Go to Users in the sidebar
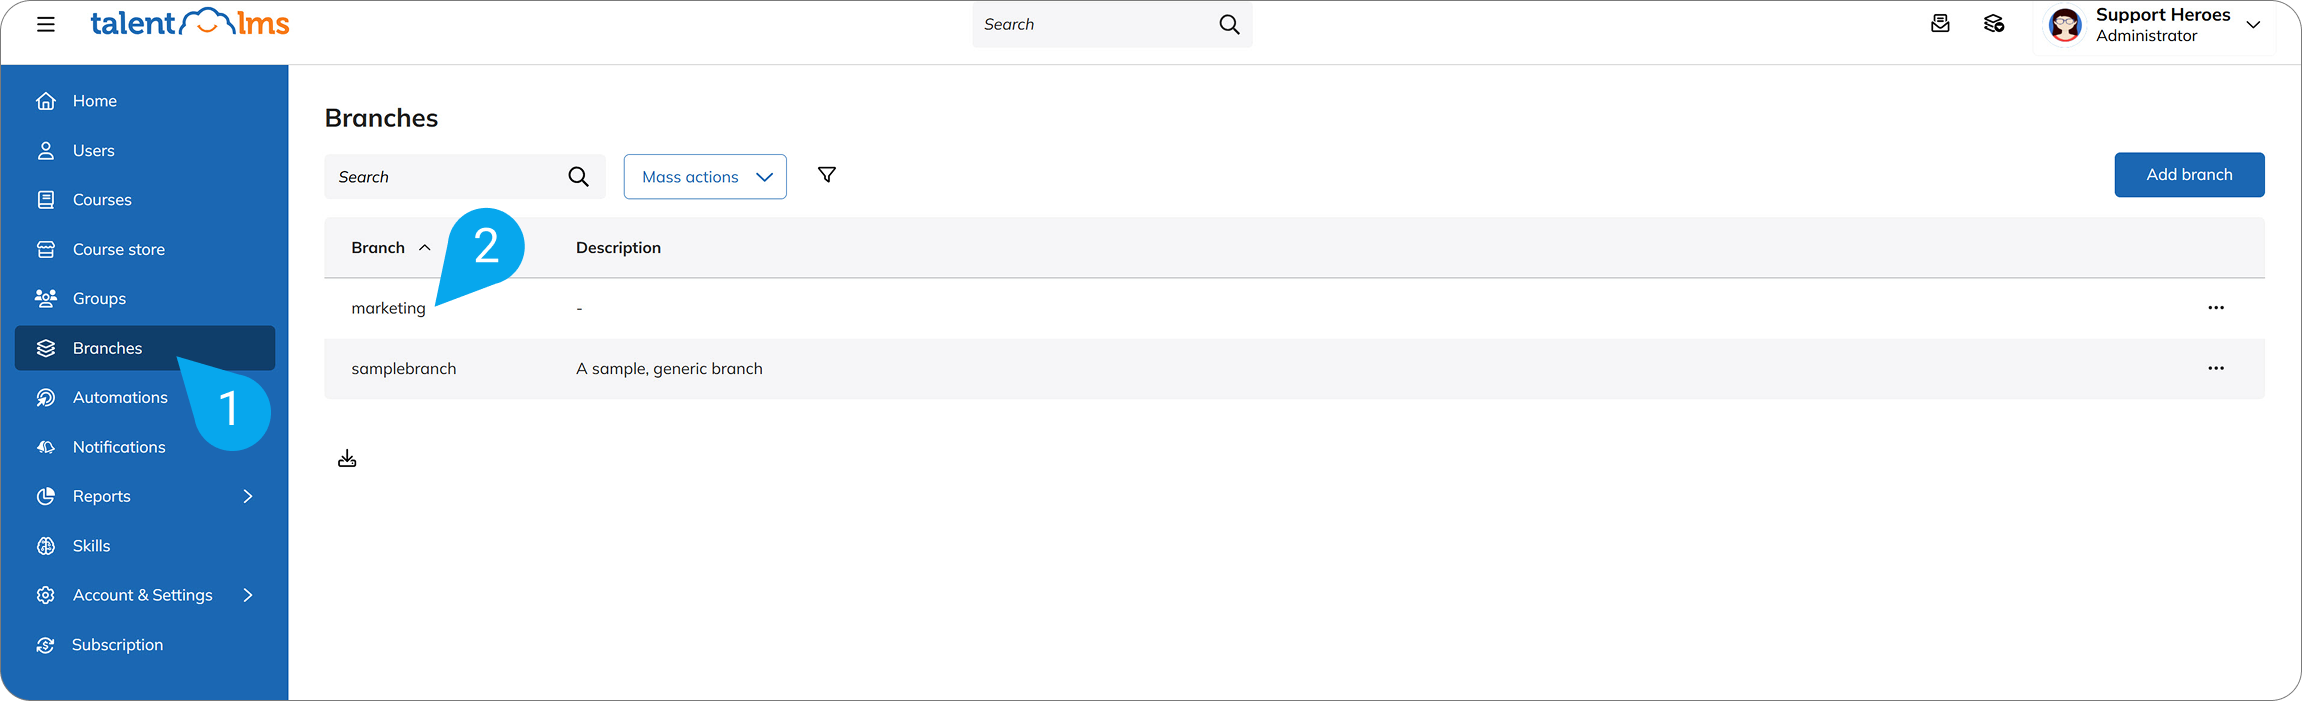 pos(93,151)
